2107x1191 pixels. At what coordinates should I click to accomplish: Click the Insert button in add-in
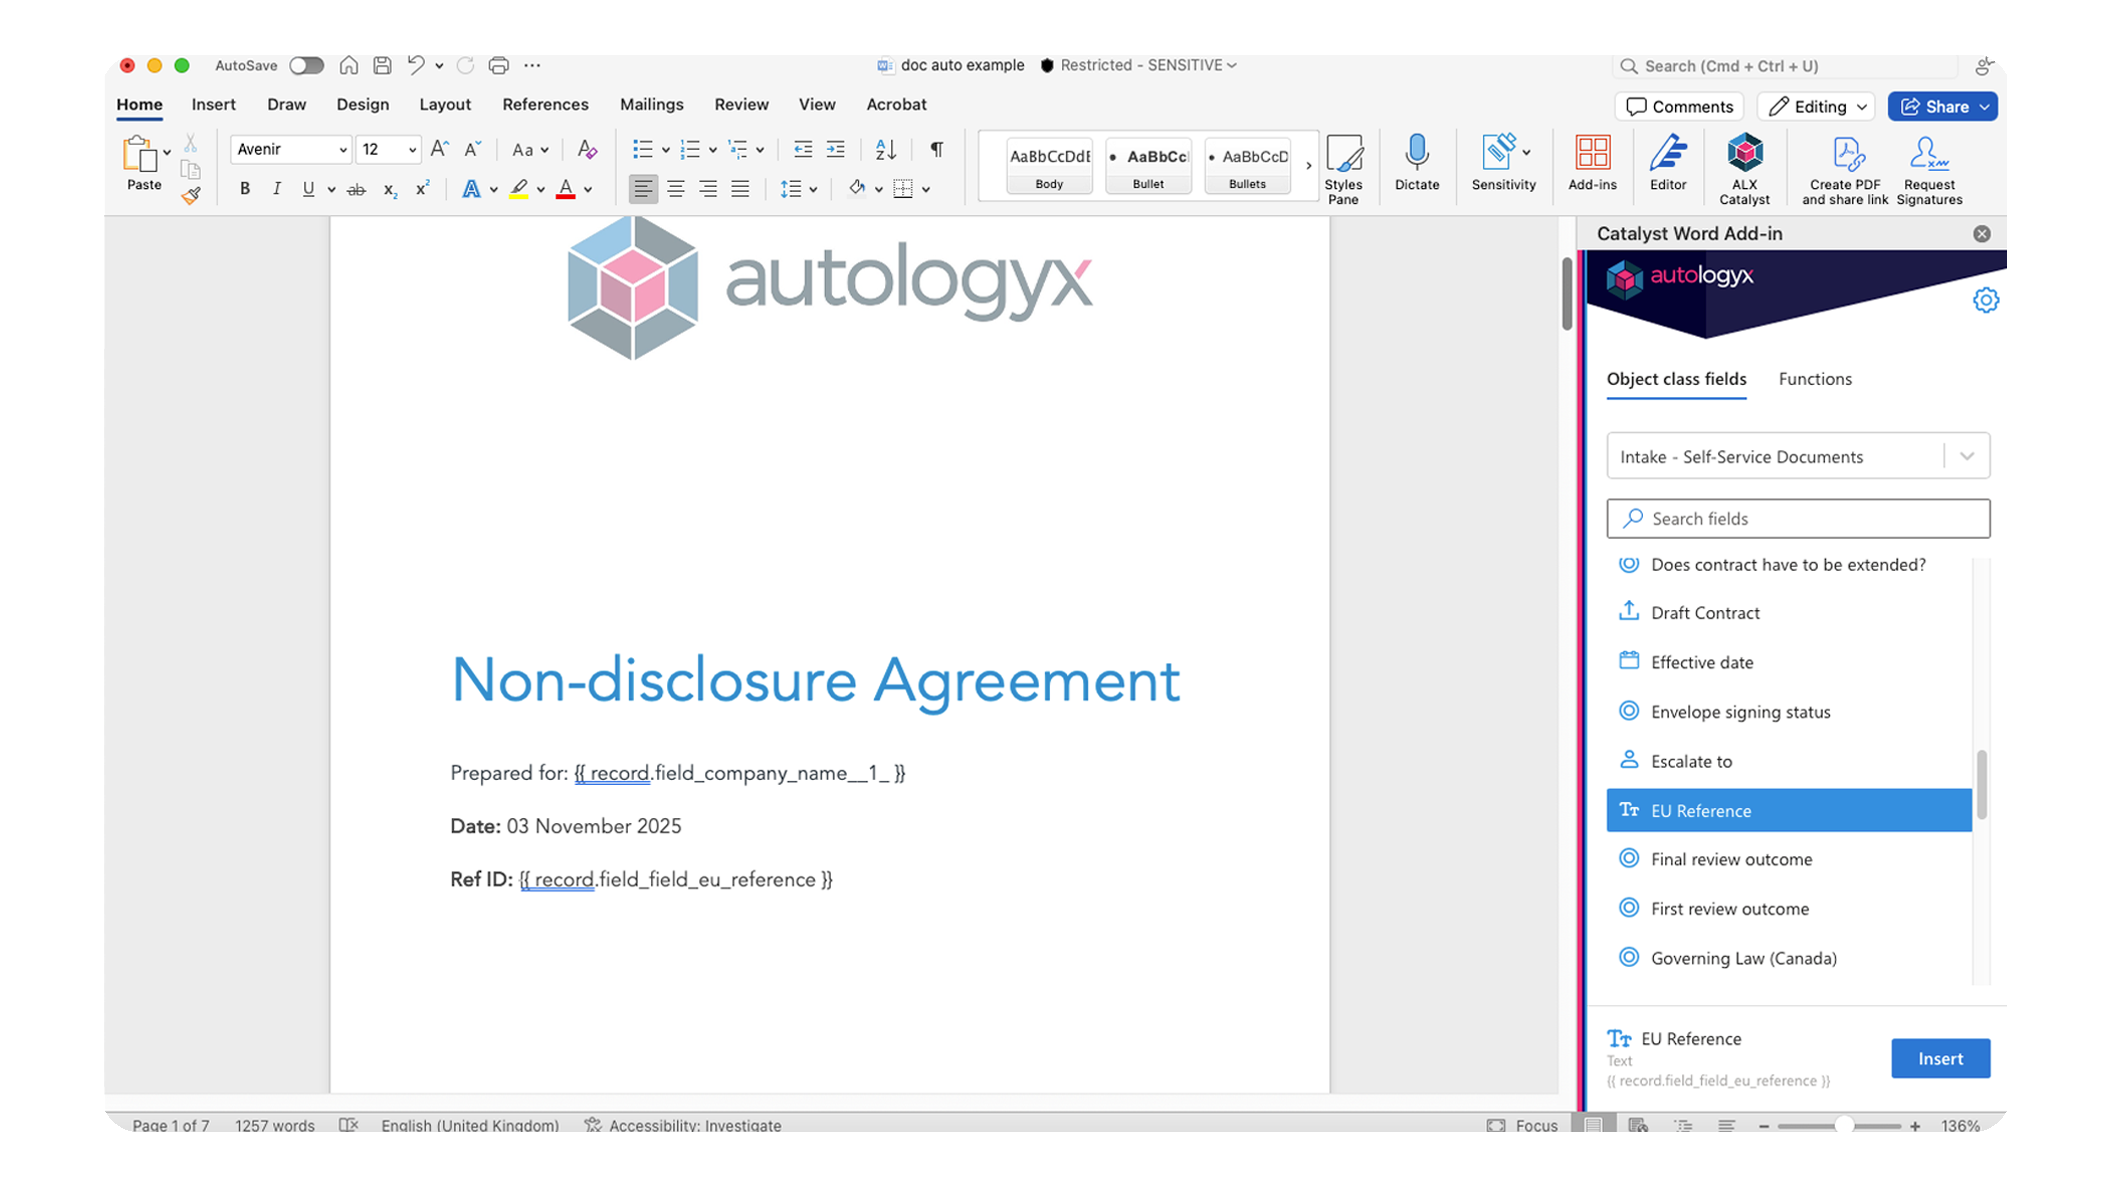point(1939,1058)
